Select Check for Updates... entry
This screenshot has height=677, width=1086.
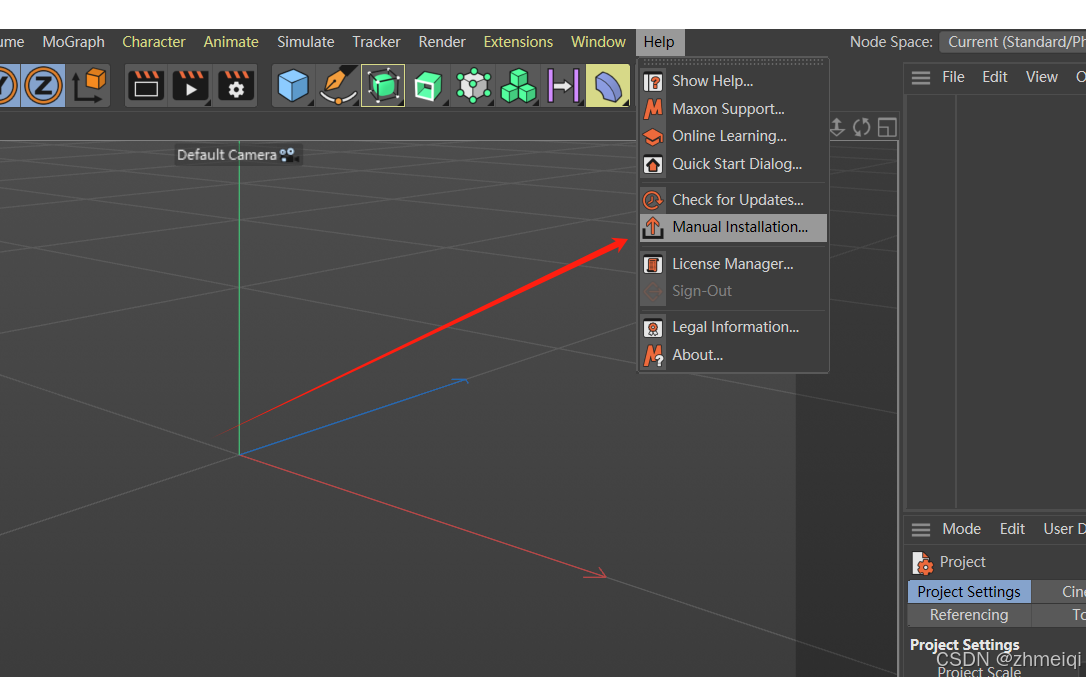point(733,200)
